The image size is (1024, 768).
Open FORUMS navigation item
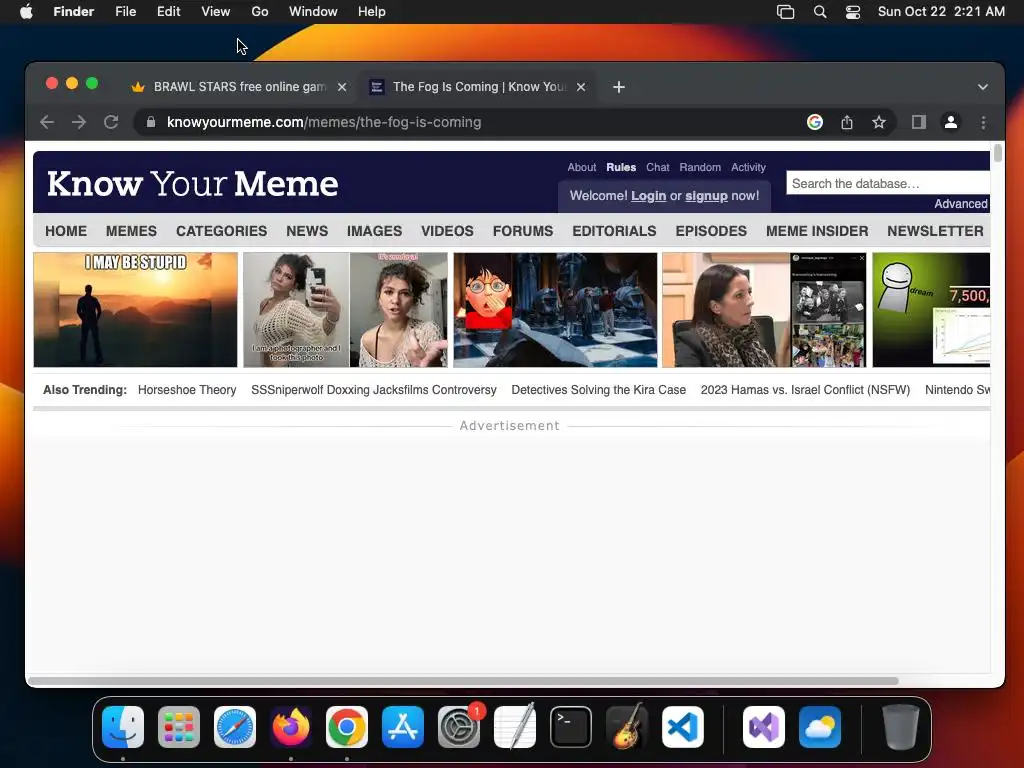pos(523,231)
